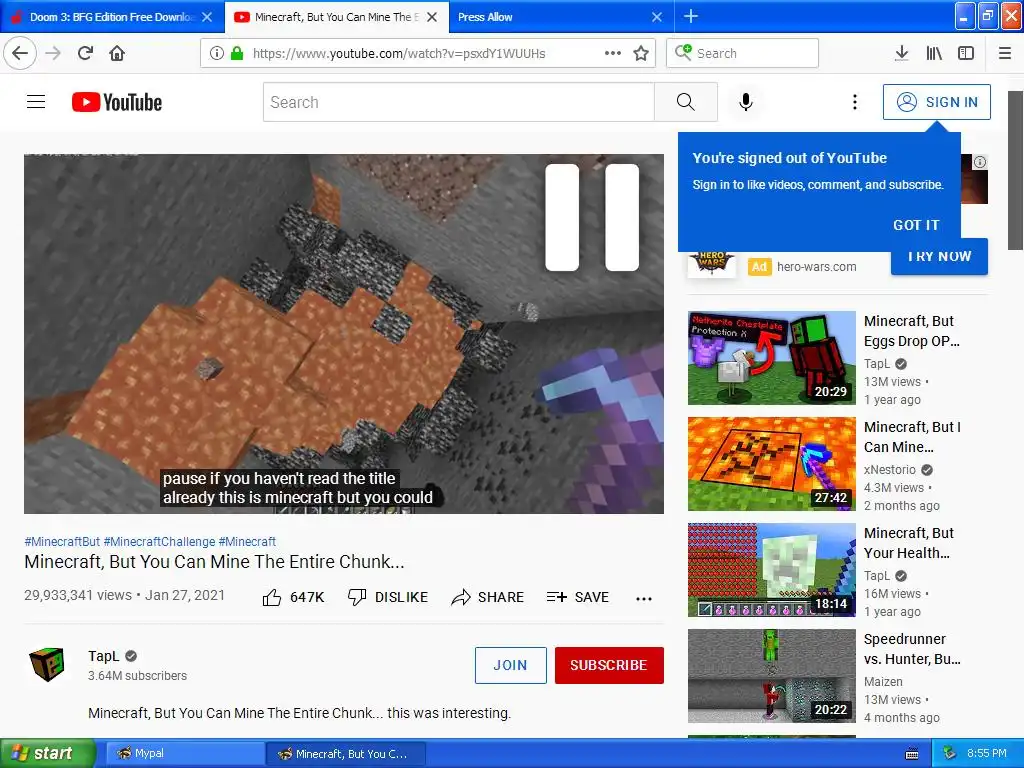Viewport: 1024px width, 768px height.
Task: Open the TapL channel avatar
Action: (x=47, y=665)
